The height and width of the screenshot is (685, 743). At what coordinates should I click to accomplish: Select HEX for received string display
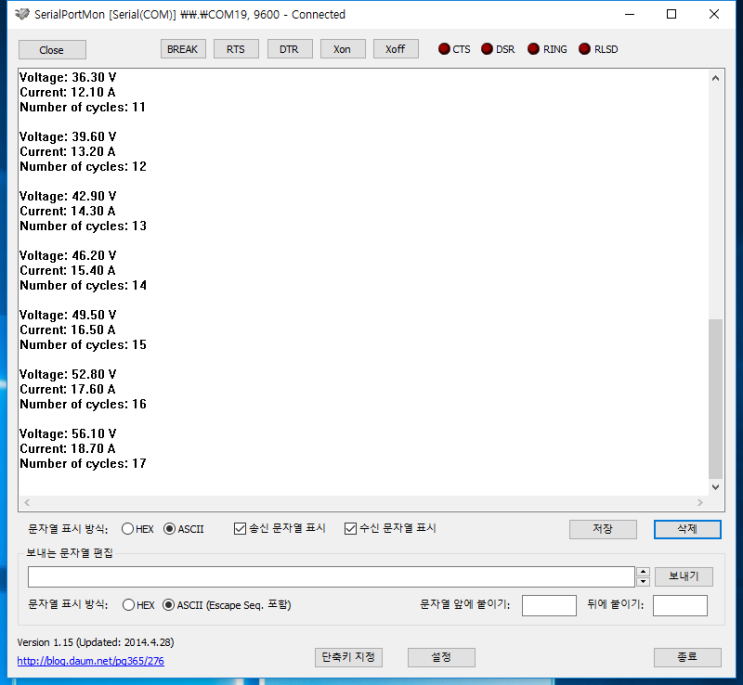click(137, 529)
